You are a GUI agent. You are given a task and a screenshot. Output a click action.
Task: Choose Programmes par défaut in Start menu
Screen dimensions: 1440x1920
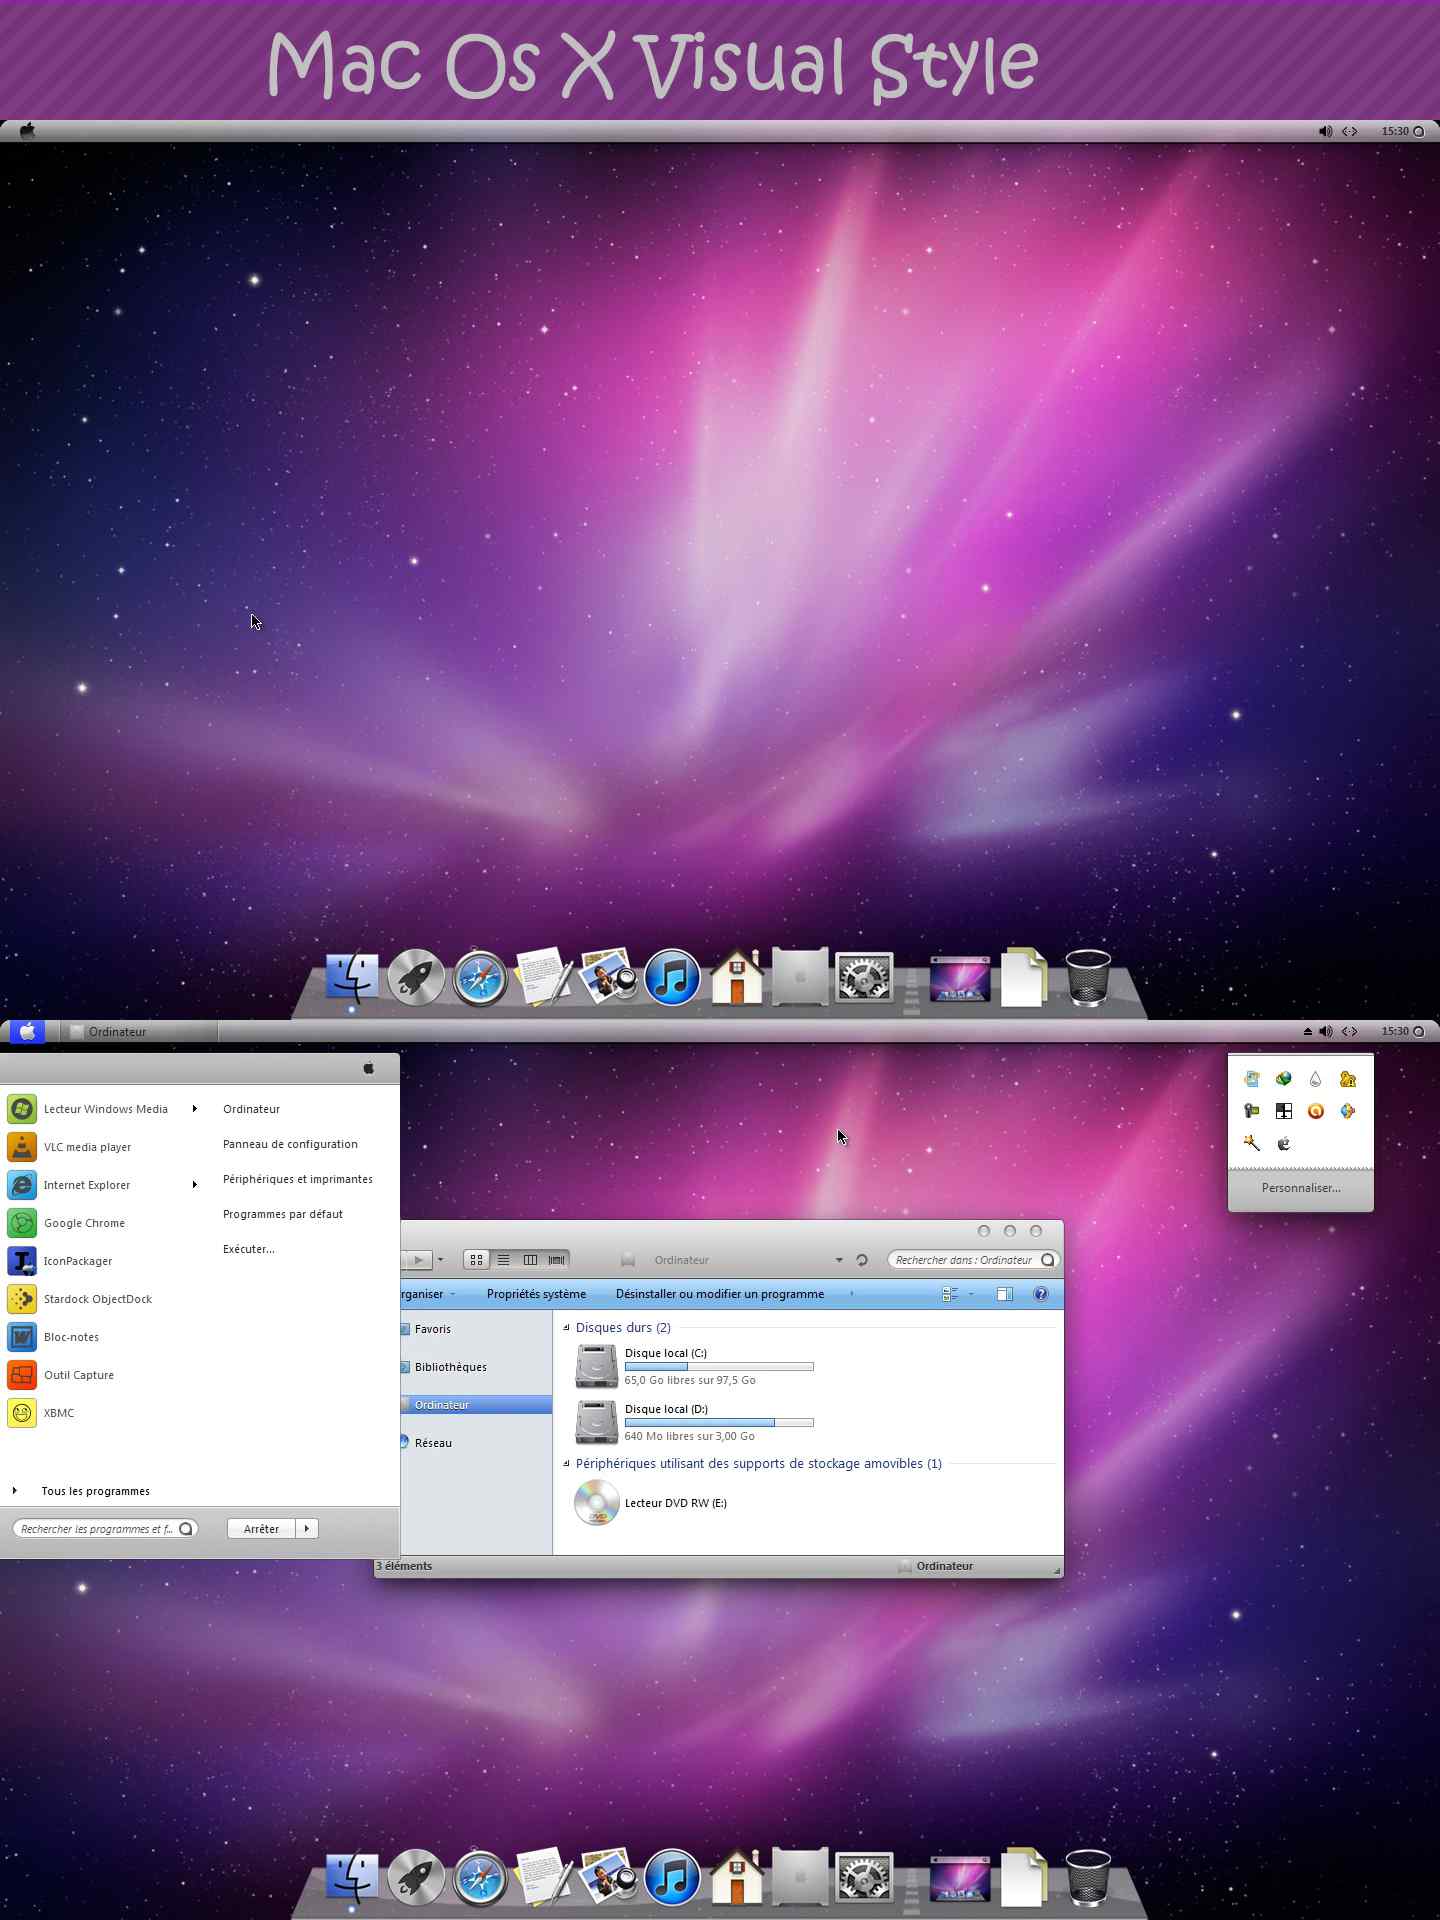tap(283, 1214)
